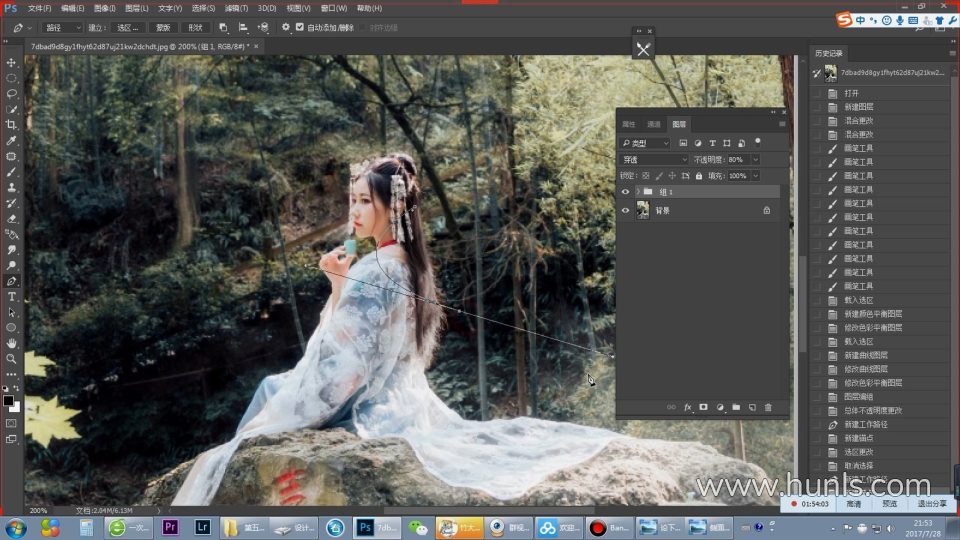Open path alignment icon in options bar

[x=243, y=28]
